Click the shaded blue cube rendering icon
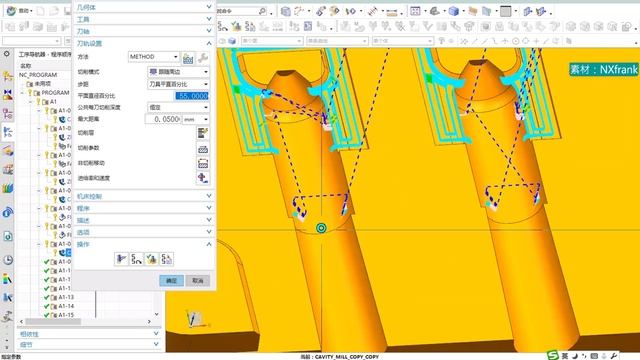This screenshot has width=640, height=360. tap(453, 11)
